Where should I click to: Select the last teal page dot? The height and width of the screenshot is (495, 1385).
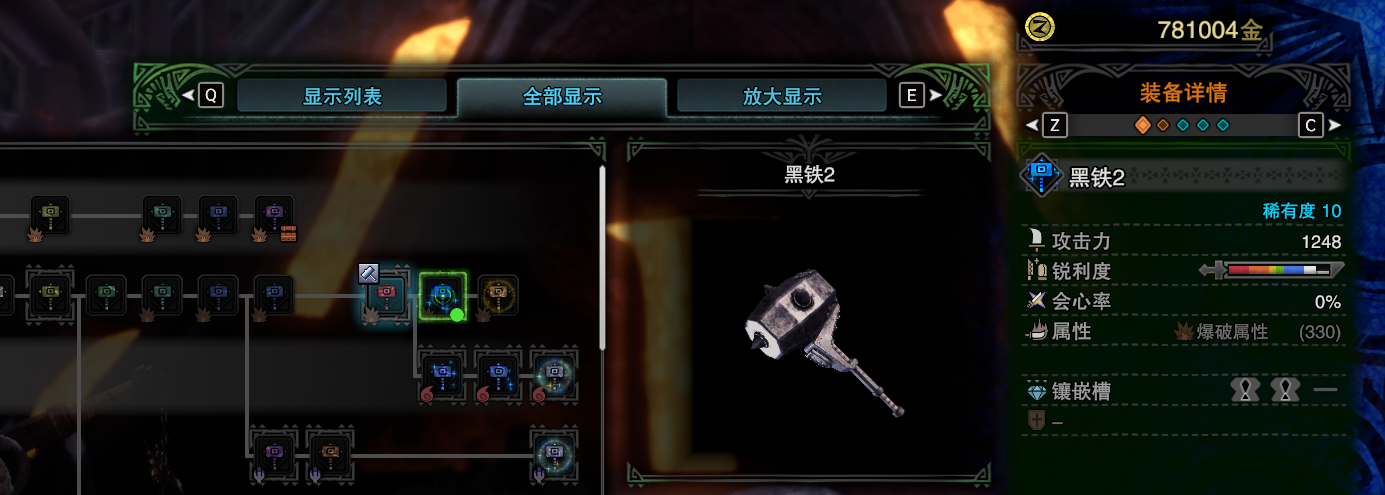point(1223,125)
